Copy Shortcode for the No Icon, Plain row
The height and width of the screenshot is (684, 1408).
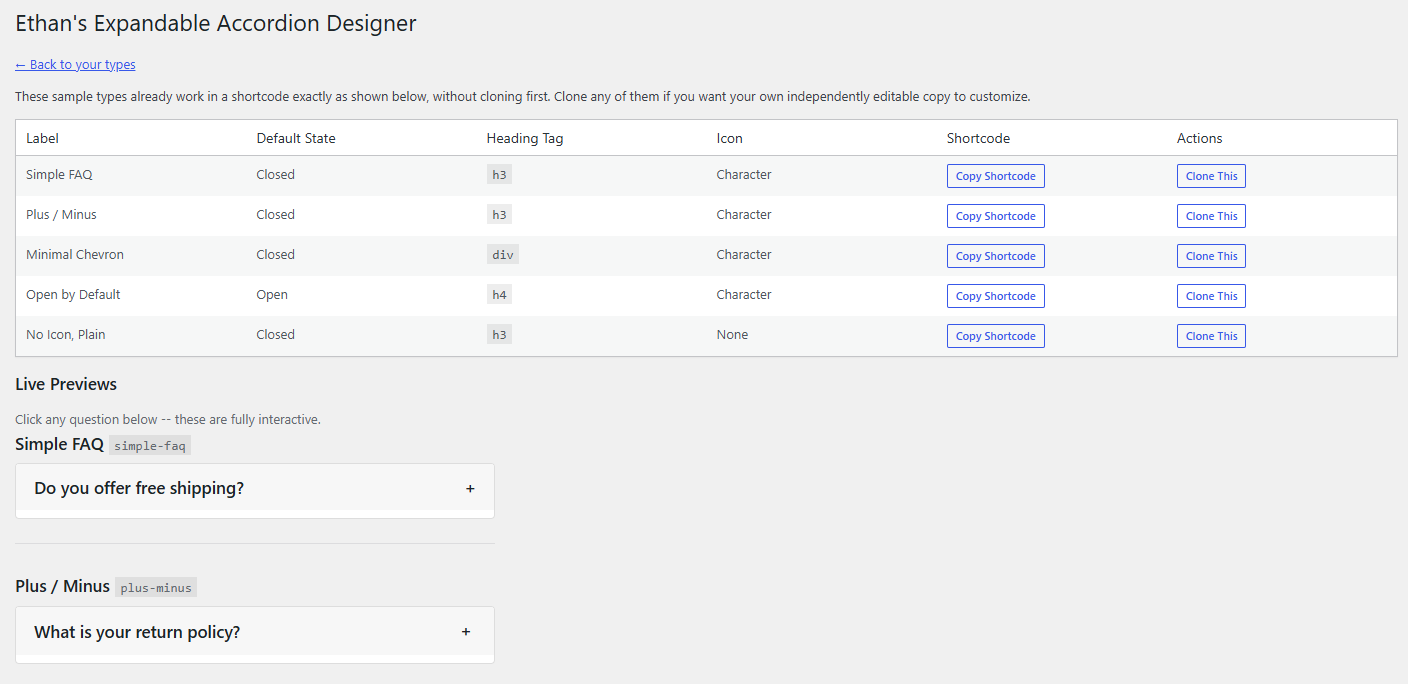(996, 336)
